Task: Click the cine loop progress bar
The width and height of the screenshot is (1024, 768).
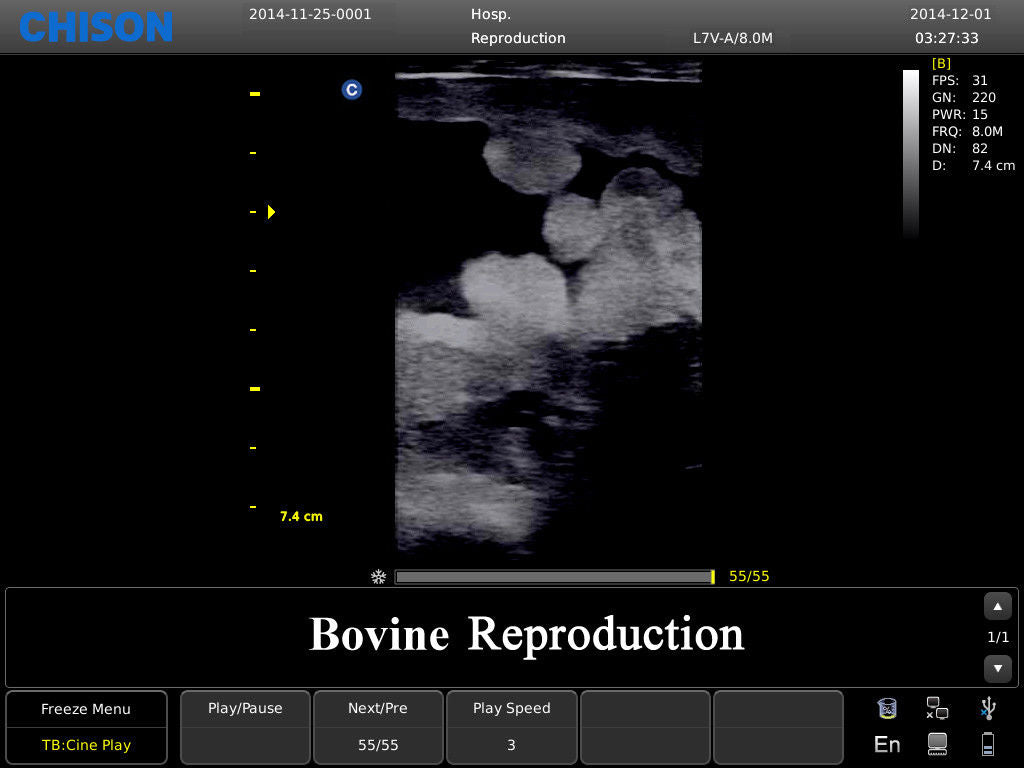Action: coord(553,576)
